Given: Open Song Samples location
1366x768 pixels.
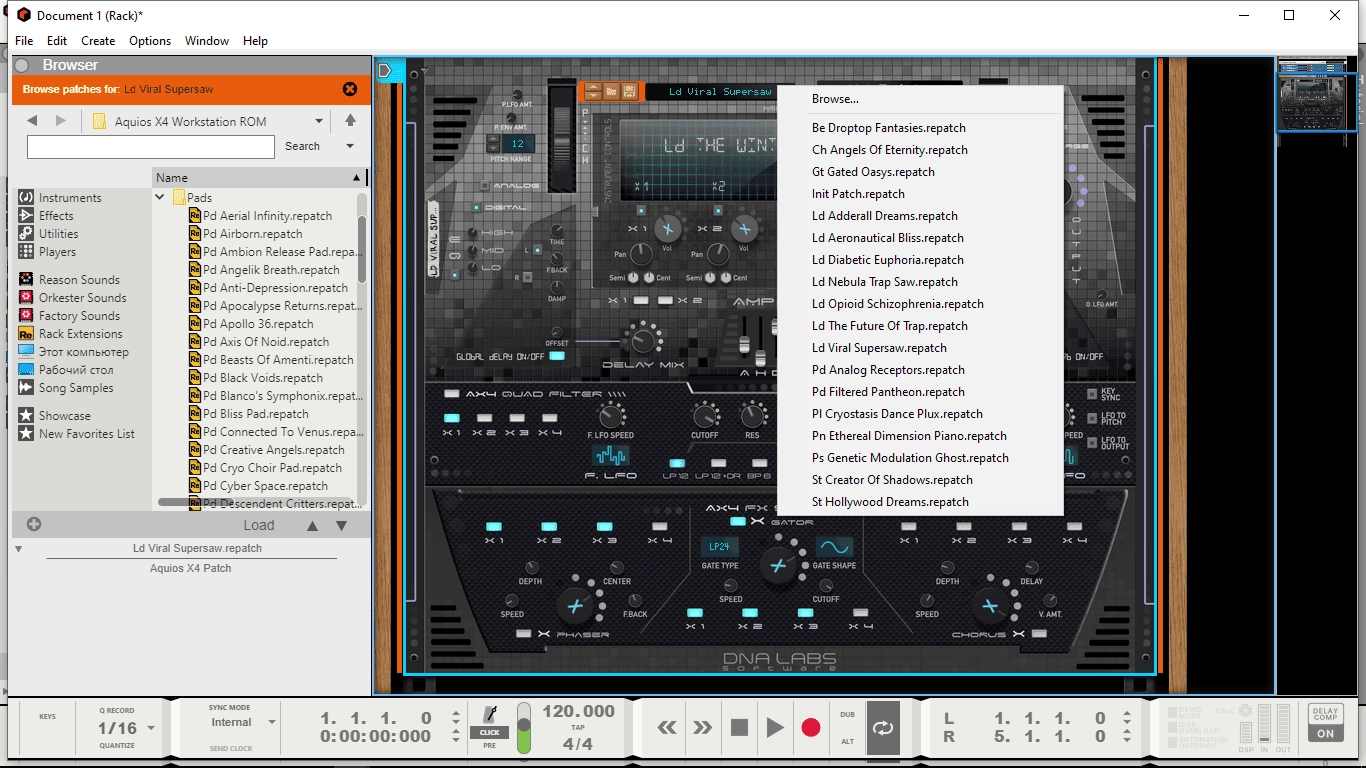Looking at the screenshot, I should [x=67, y=388].
